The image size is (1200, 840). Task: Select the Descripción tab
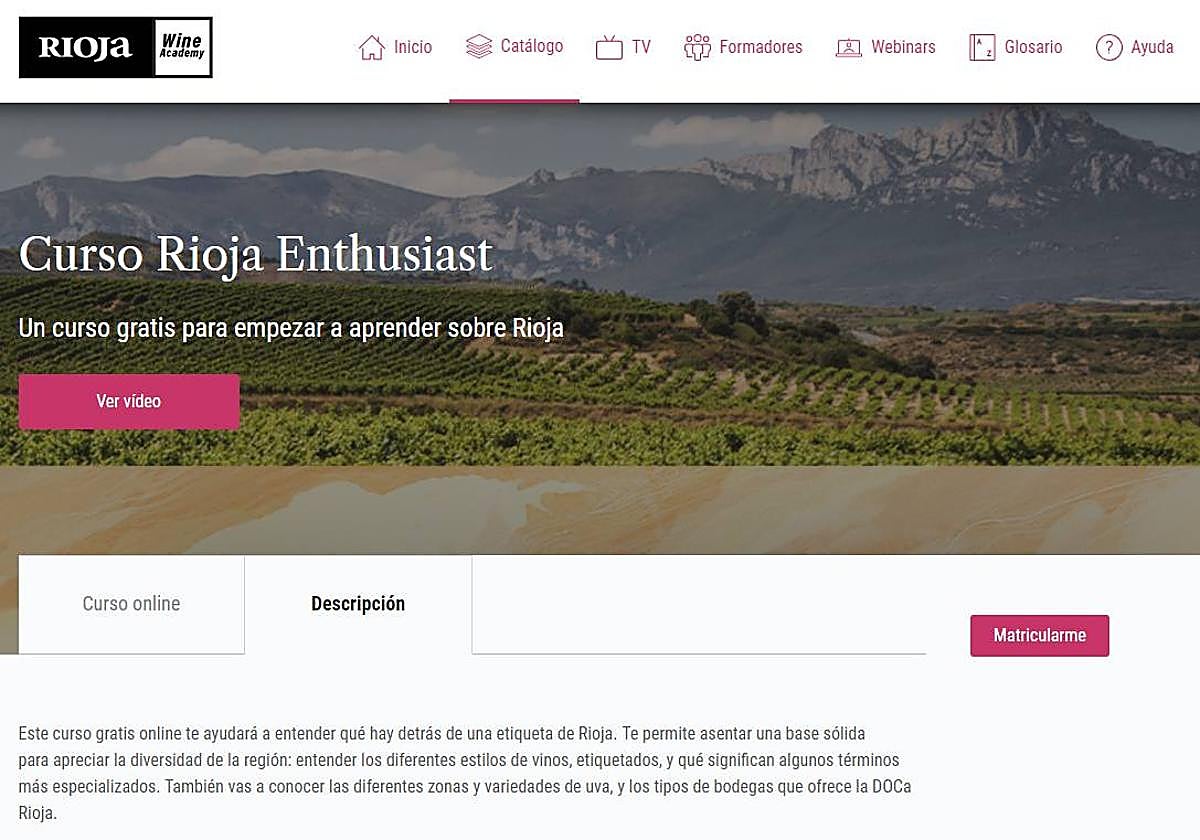(358, 604)
